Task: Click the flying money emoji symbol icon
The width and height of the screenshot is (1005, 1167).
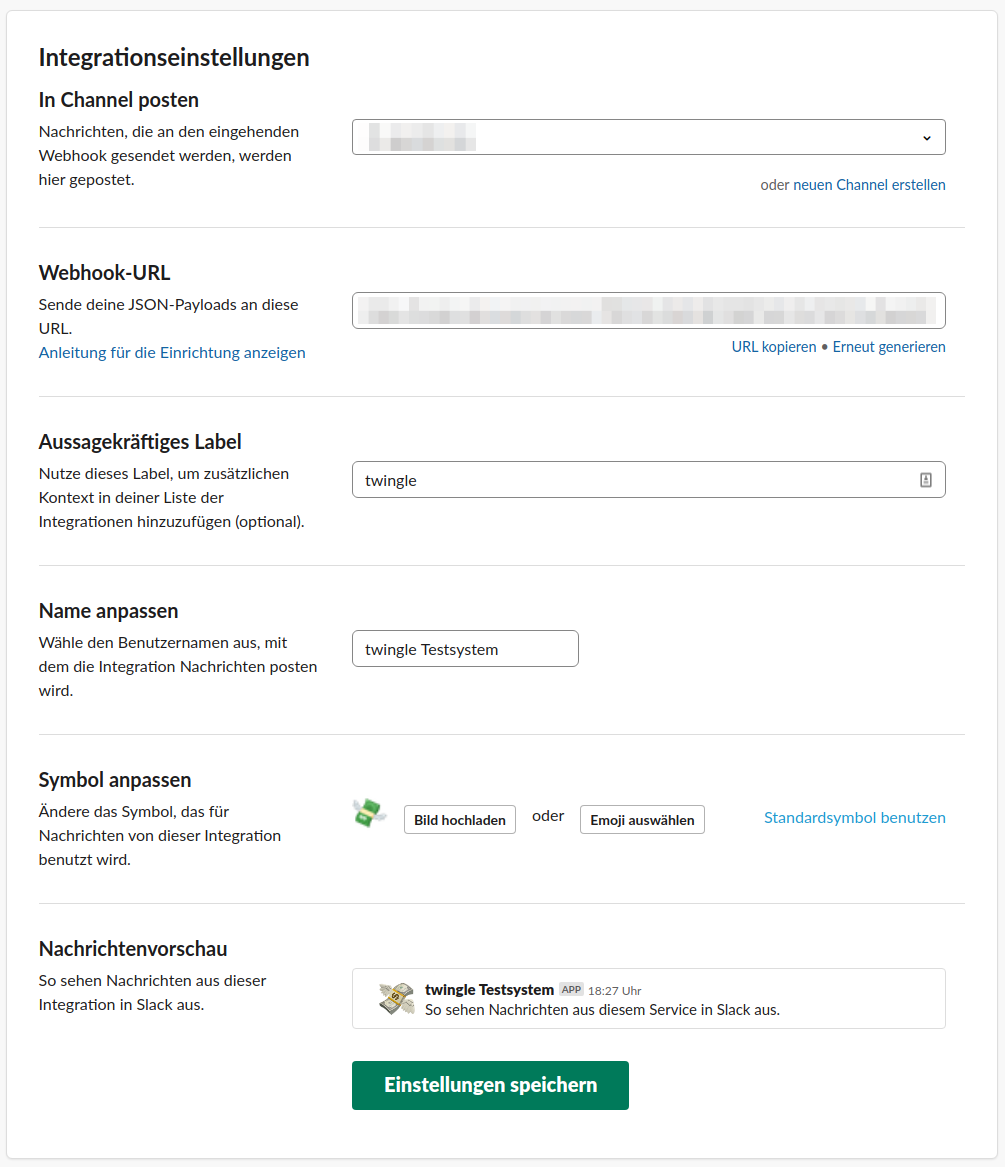Action: coord(369,813)
